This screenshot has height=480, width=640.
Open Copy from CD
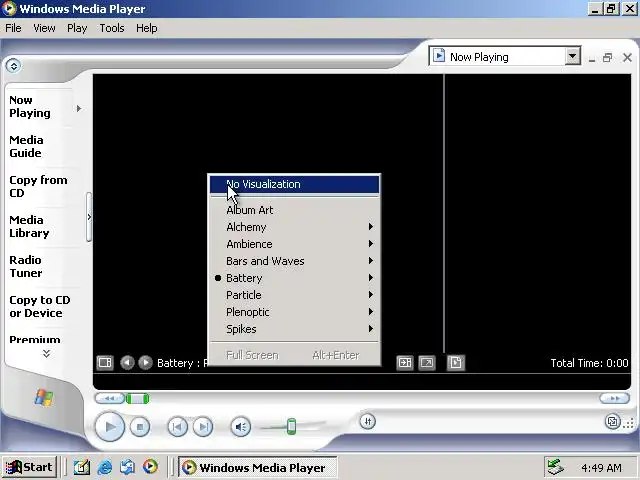point(38,187)
